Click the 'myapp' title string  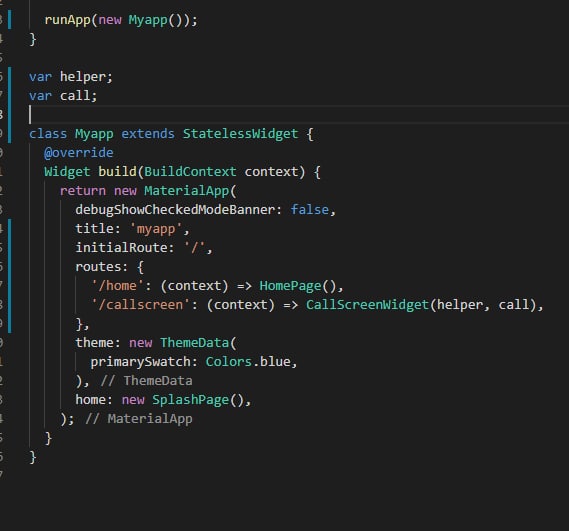[x=156, y=229]
